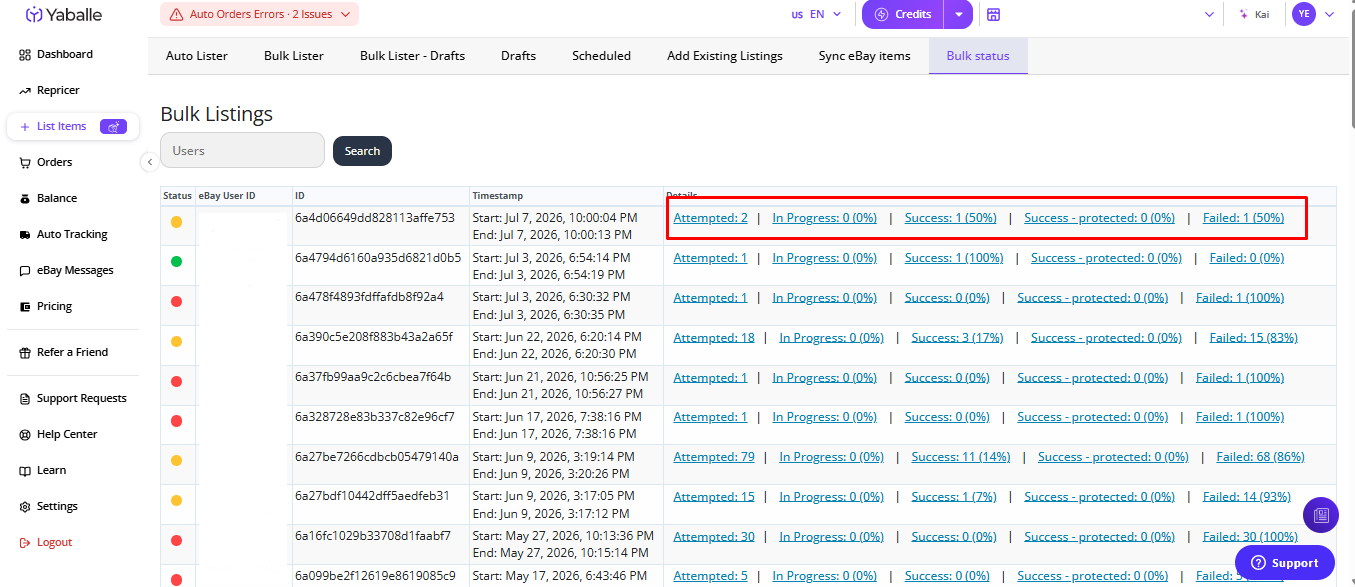Switch to the Auto Lister tab
Screen dimensions: 1355x587
point(197,56)
